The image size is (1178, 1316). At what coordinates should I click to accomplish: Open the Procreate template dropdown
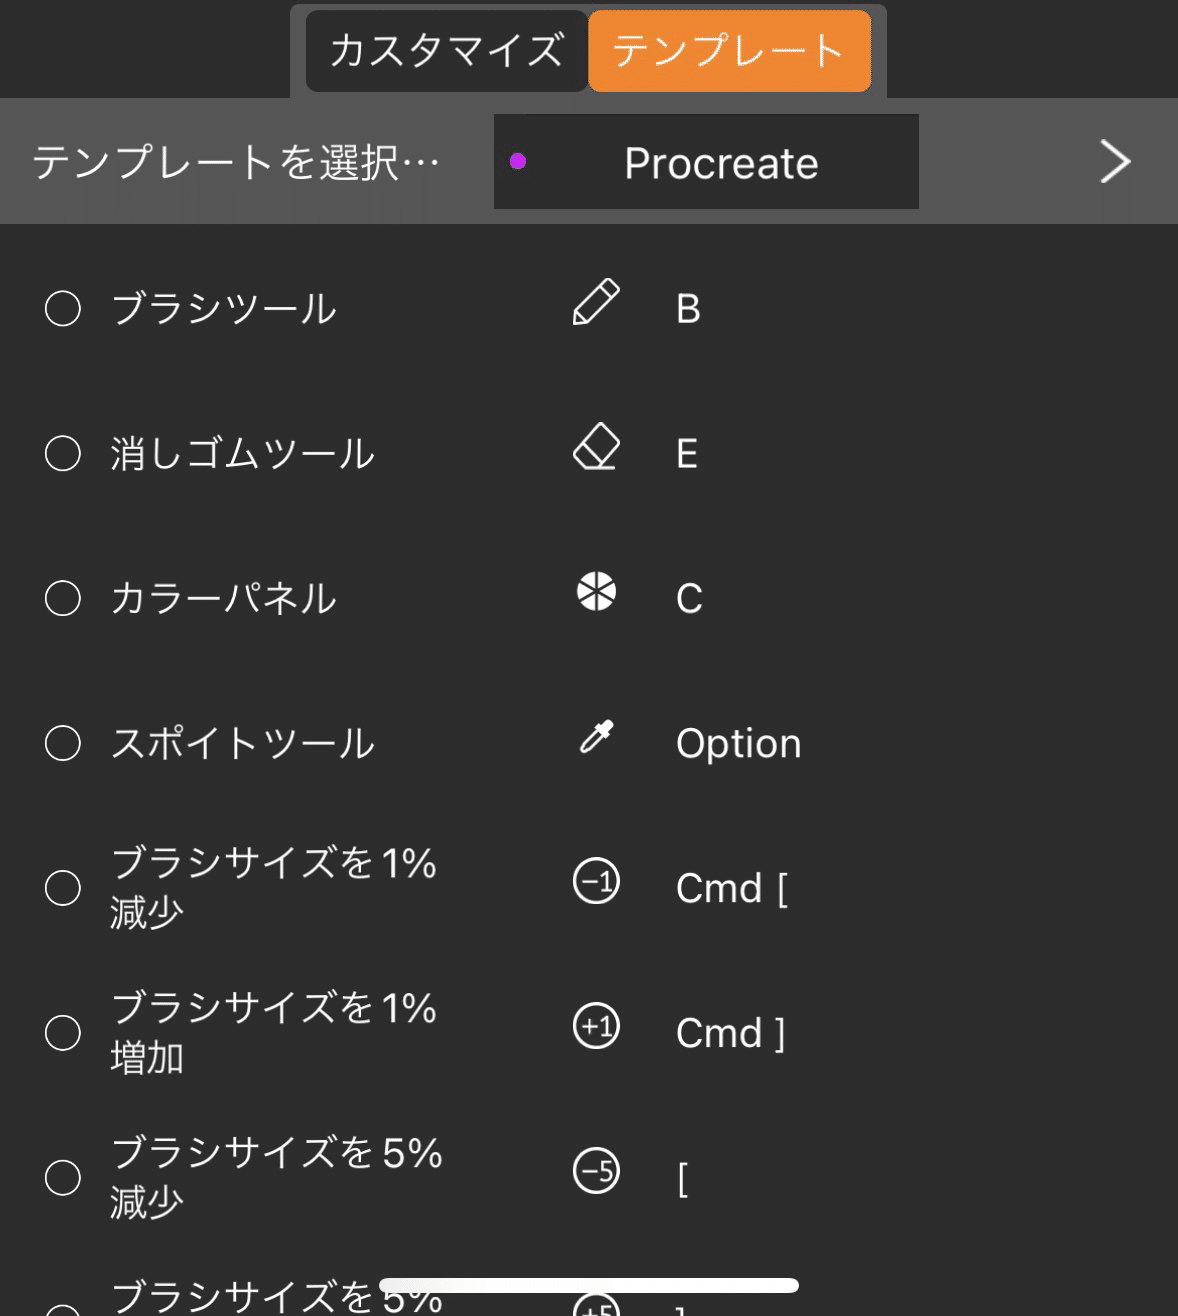(706, 162)
